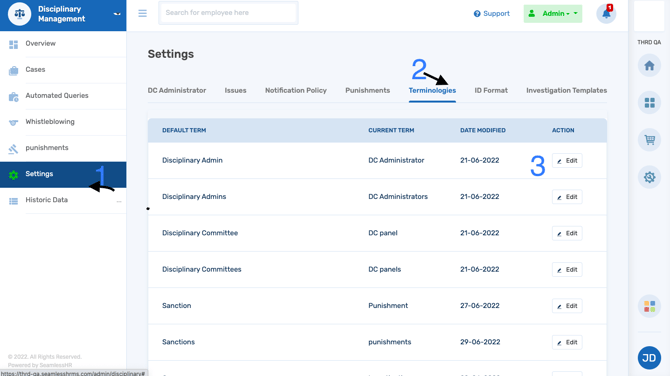
Task: Expand the Disciplinary Management module dropdown arrow
Action: tap(117, 14)
